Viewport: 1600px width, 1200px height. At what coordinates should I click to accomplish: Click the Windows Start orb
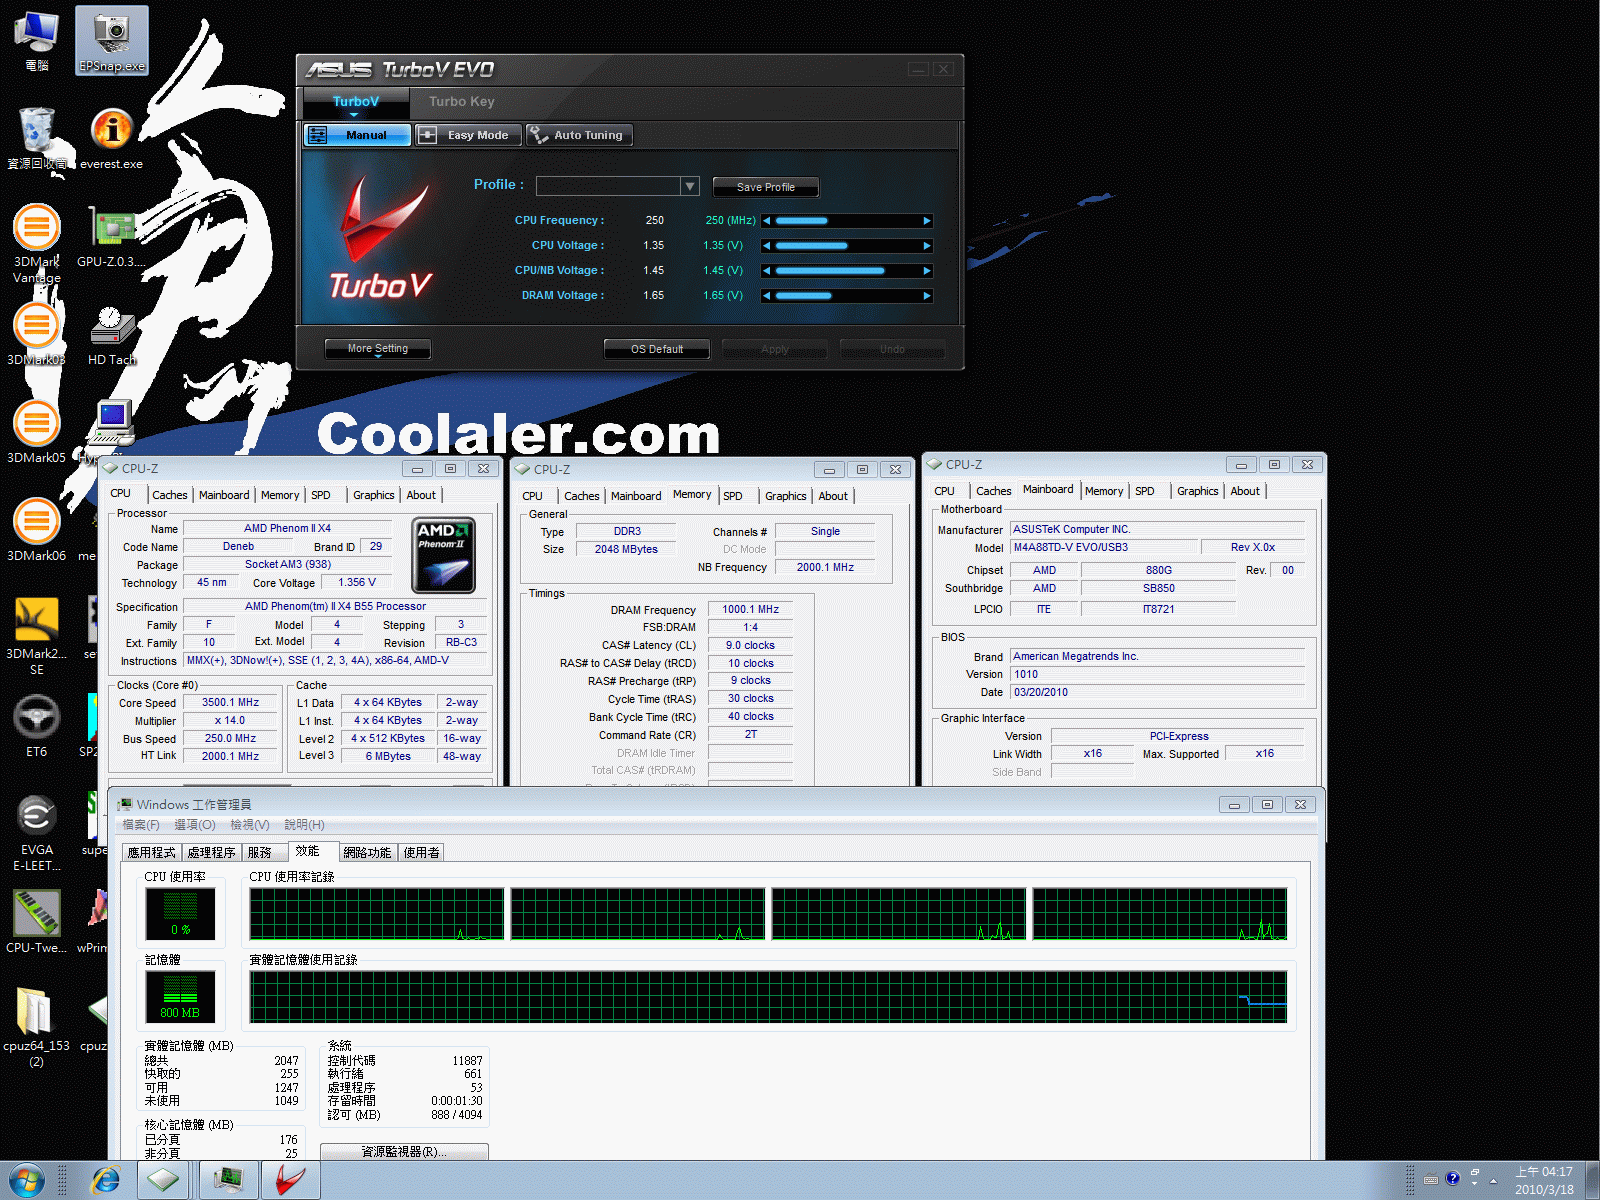click(x=26, y=1181)
